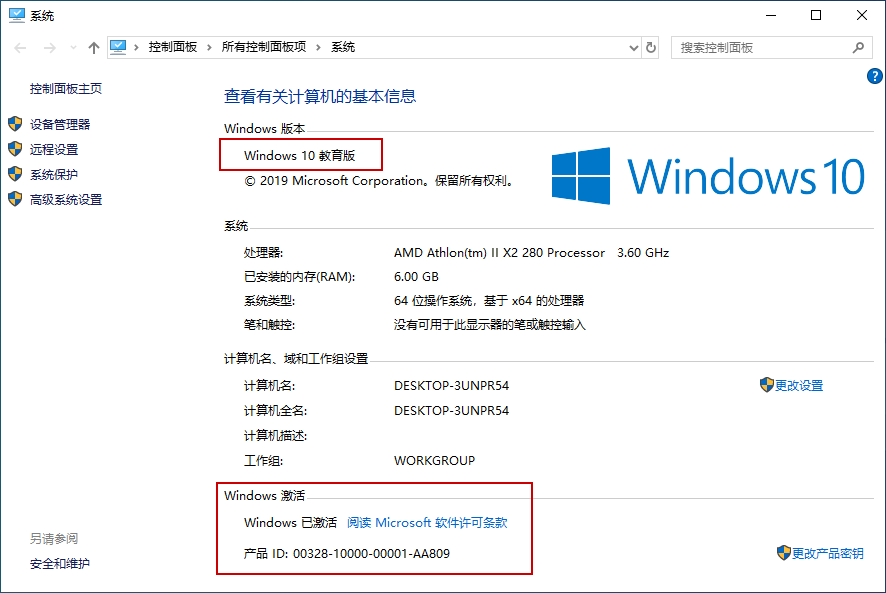This screenshot has width=886, height=593.
Task: Click the magnifier search icon
Action: point(858,47)
